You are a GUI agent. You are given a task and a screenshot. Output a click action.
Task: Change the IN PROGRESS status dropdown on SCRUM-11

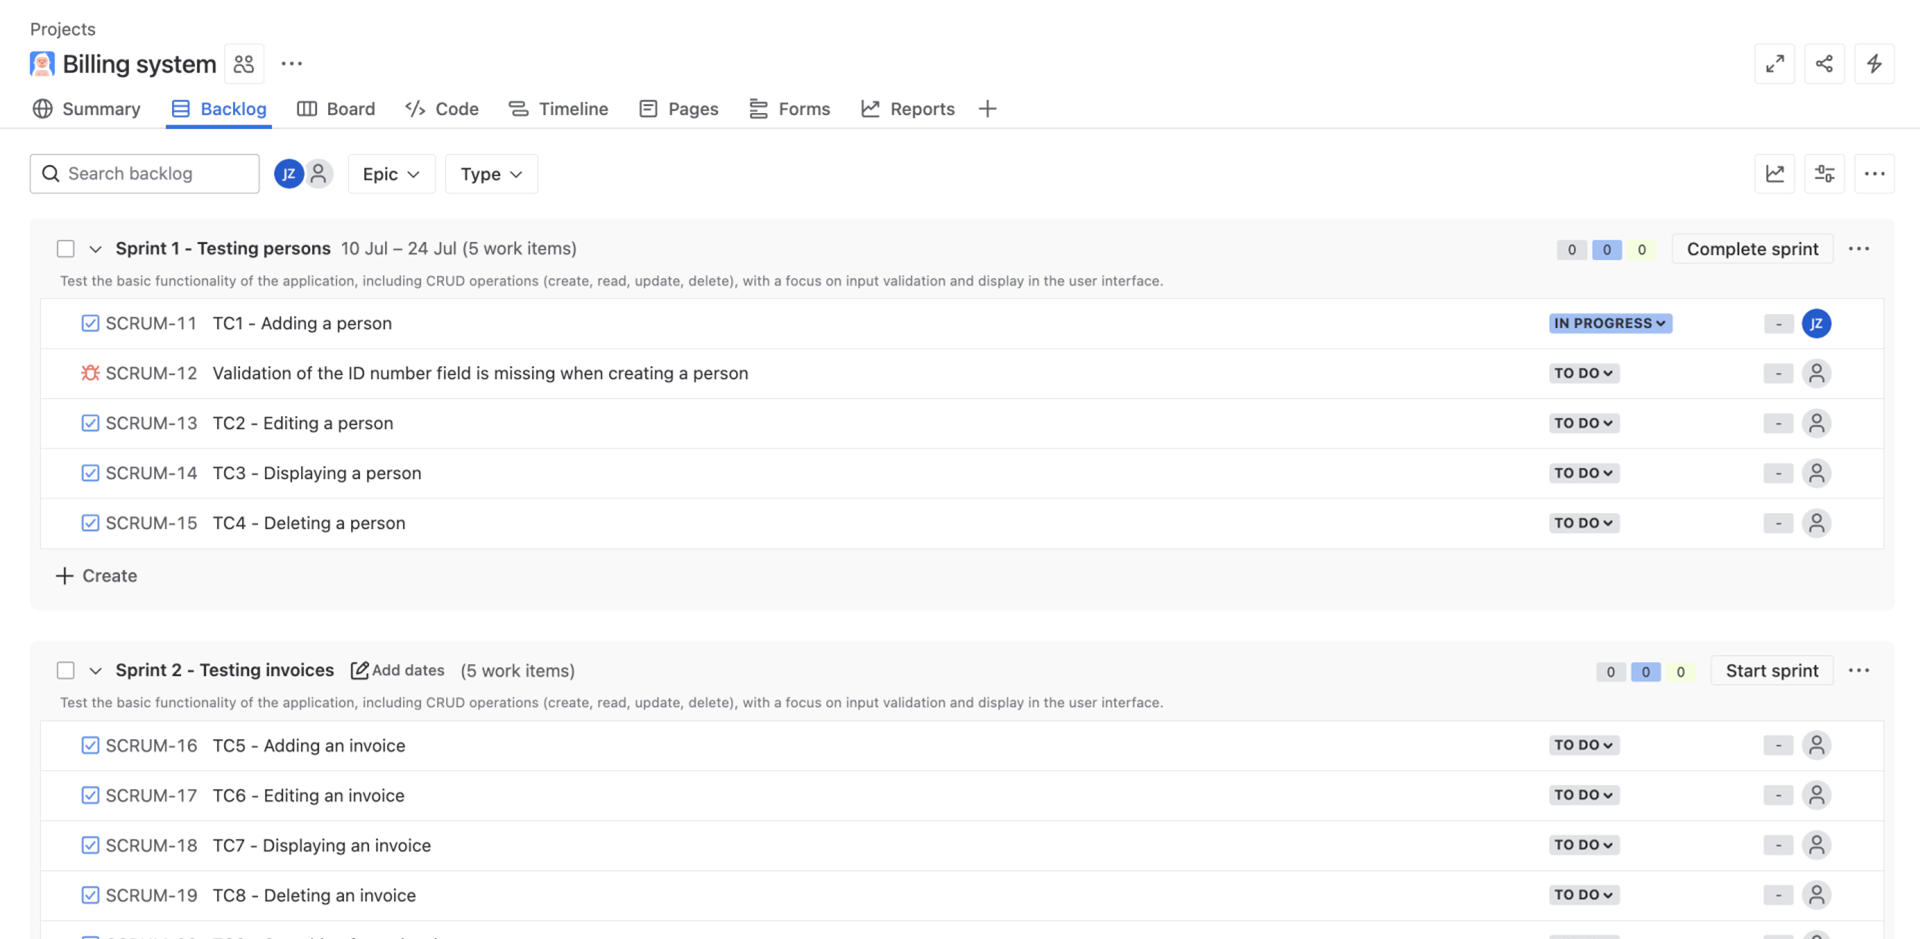coord(1609,323)
